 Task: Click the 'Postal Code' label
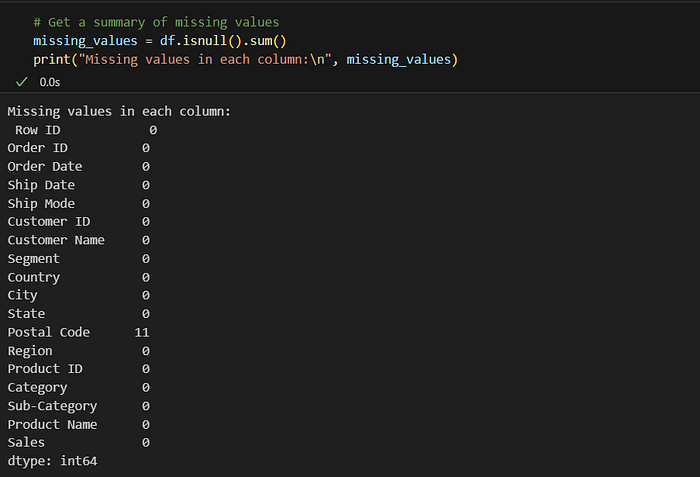click(49, 332)
